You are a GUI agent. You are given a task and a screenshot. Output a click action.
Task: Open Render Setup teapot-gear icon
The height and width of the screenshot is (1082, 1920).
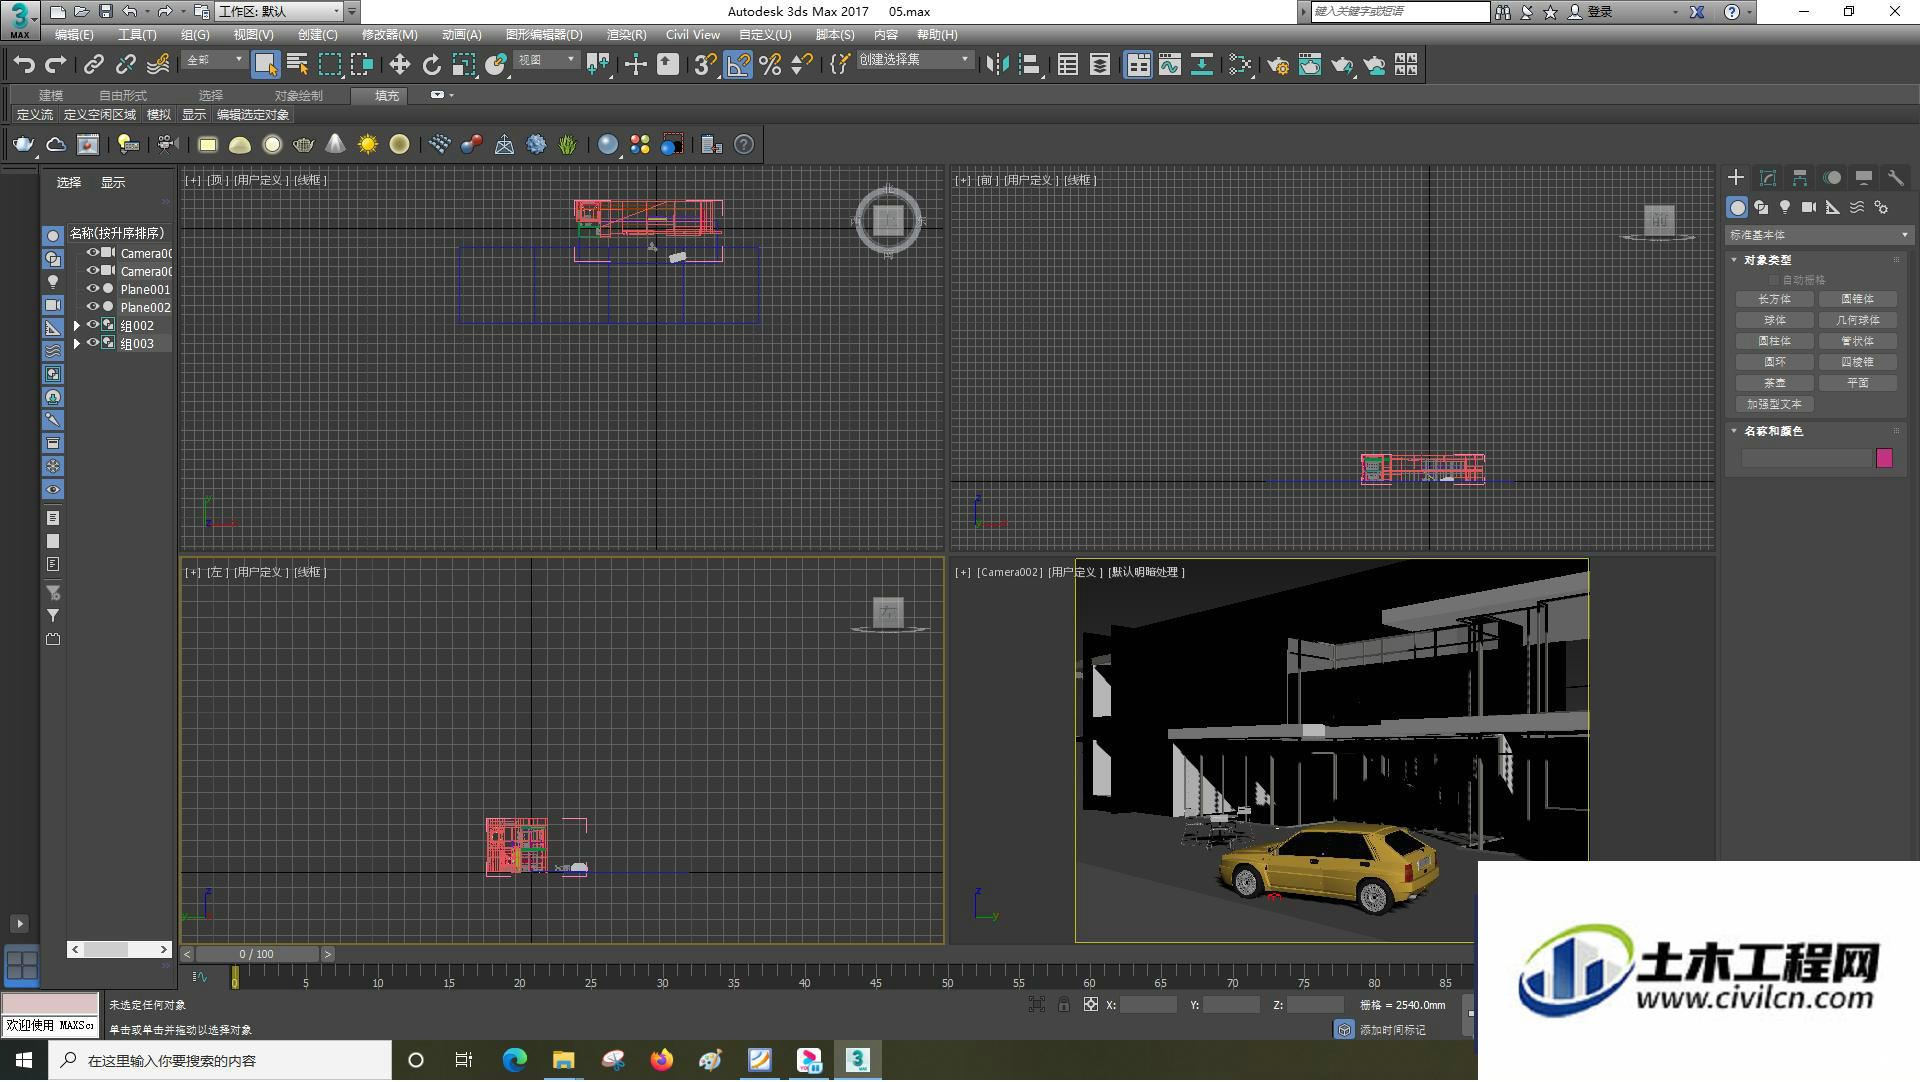pyautogui.click(x=1278, y=65)
